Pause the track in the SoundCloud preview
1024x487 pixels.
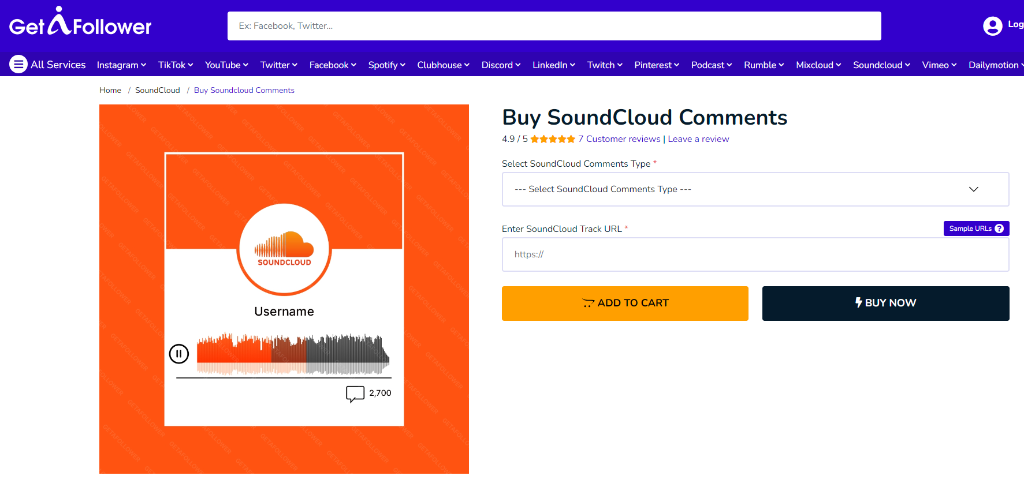point(179,354)
